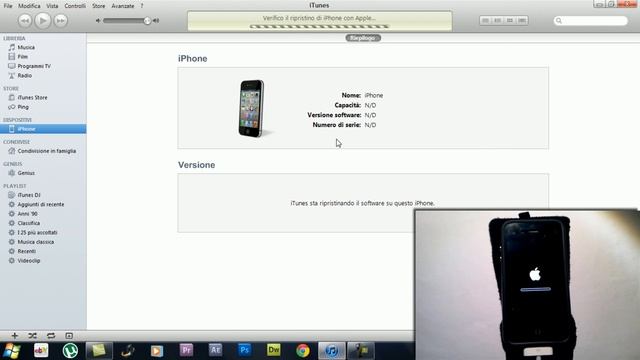Open the Modifica menu

pos(29,6)
